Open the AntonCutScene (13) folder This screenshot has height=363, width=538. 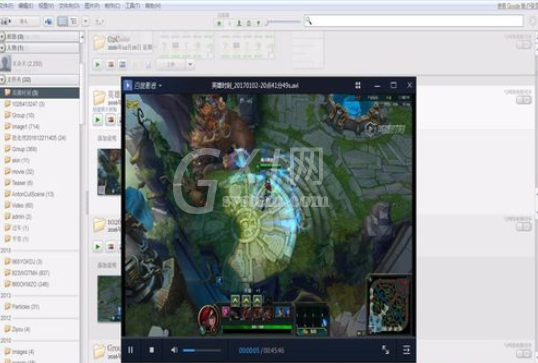pos(29,194)
